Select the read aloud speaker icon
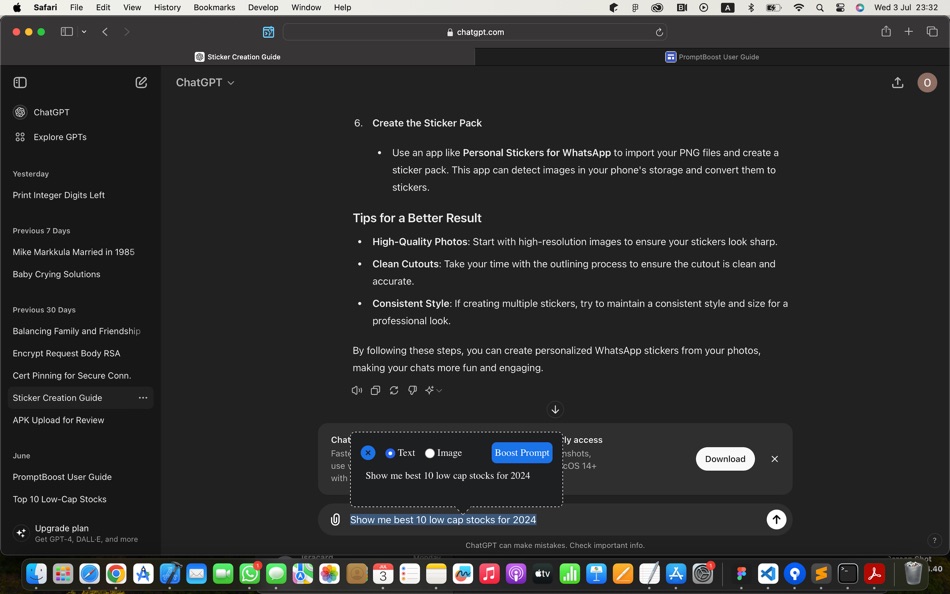The image size is (950, 594). [x=357, y=390]
